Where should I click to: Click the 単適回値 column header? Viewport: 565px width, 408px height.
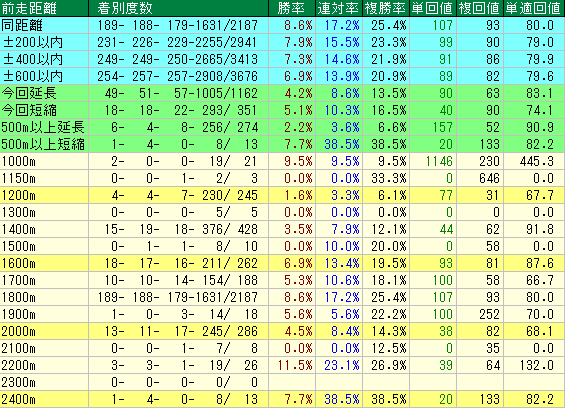click(x=534, y=8)
